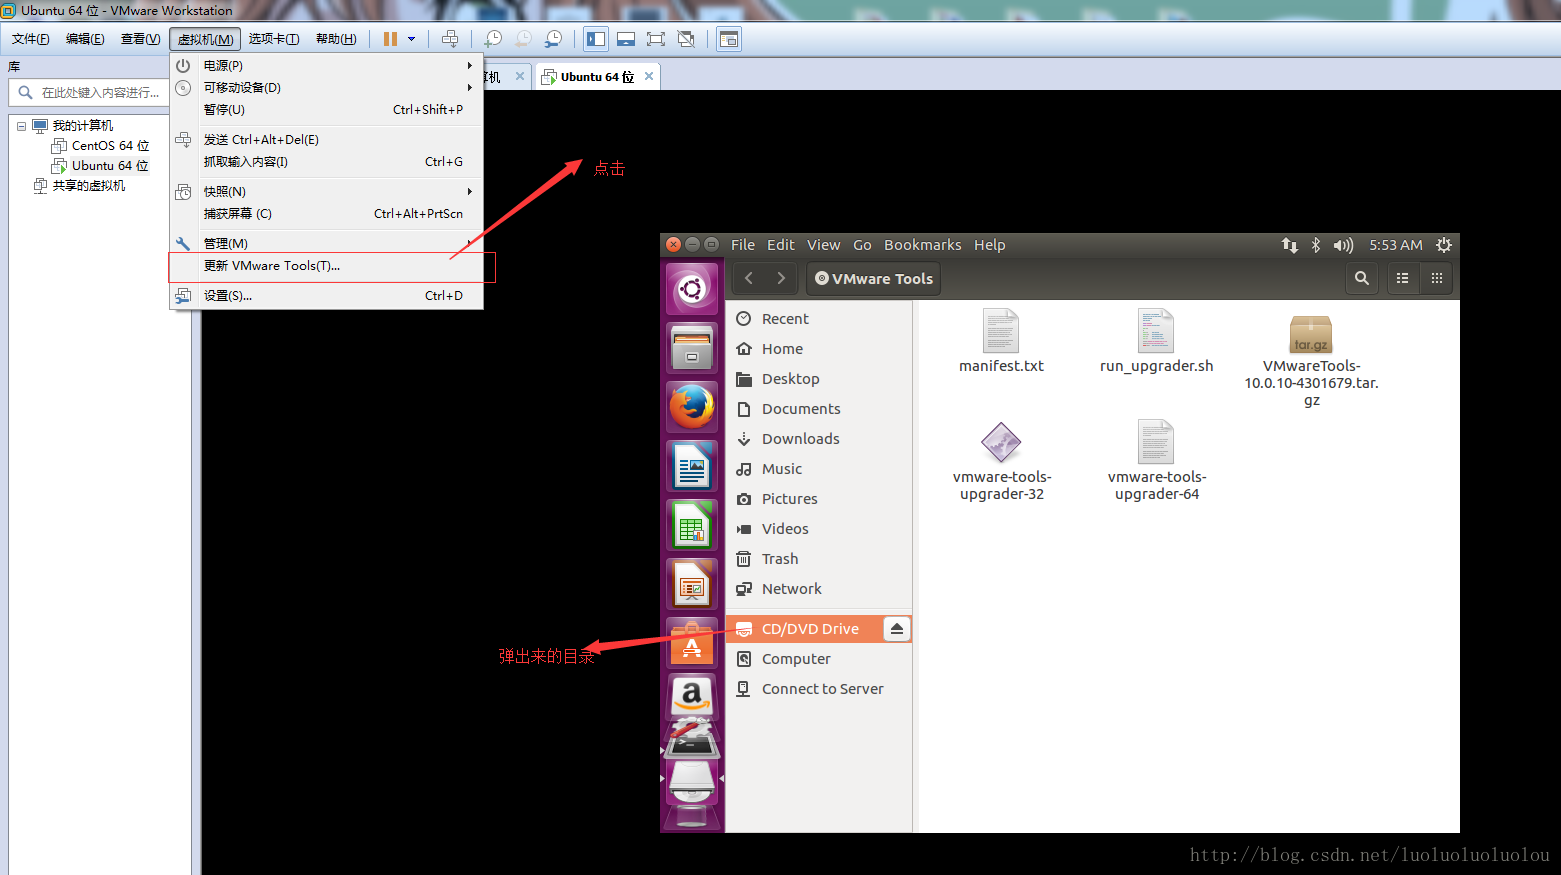The width and height of the screenshot is (1561, 875).
Task: Click the VMware Tools path button
Action: (x=873, y=279)
